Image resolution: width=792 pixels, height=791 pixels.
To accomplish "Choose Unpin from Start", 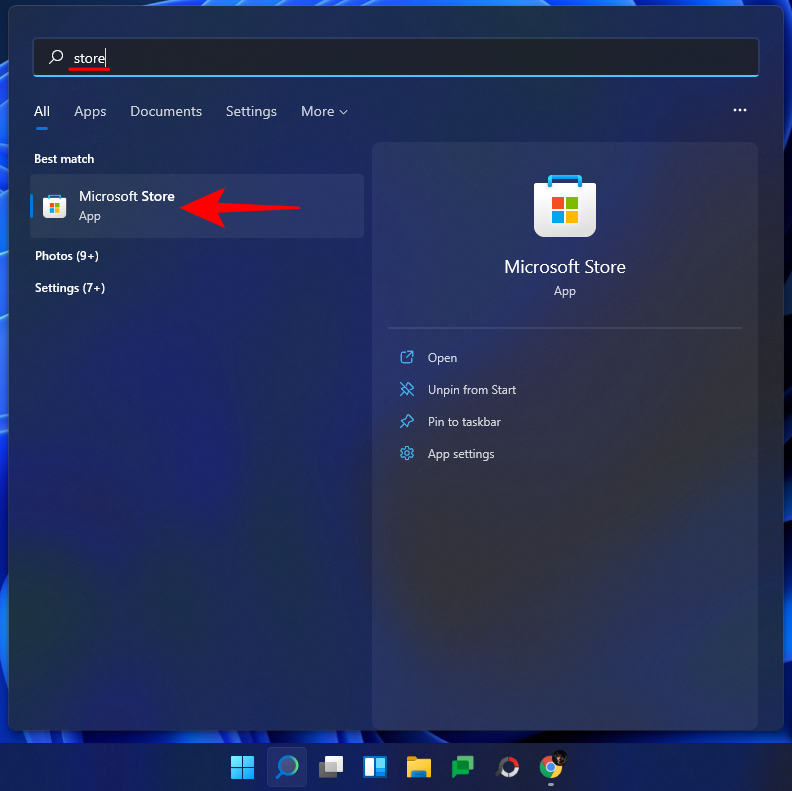I will (471, 390).
